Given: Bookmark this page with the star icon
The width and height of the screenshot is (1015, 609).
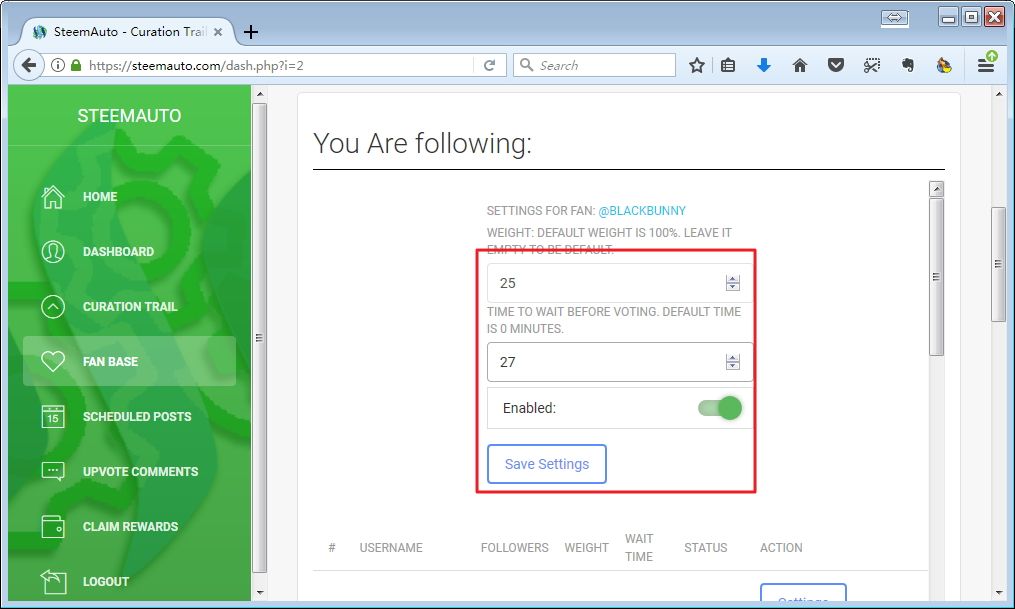Looking at the screenshot, I should coord(697,65).
